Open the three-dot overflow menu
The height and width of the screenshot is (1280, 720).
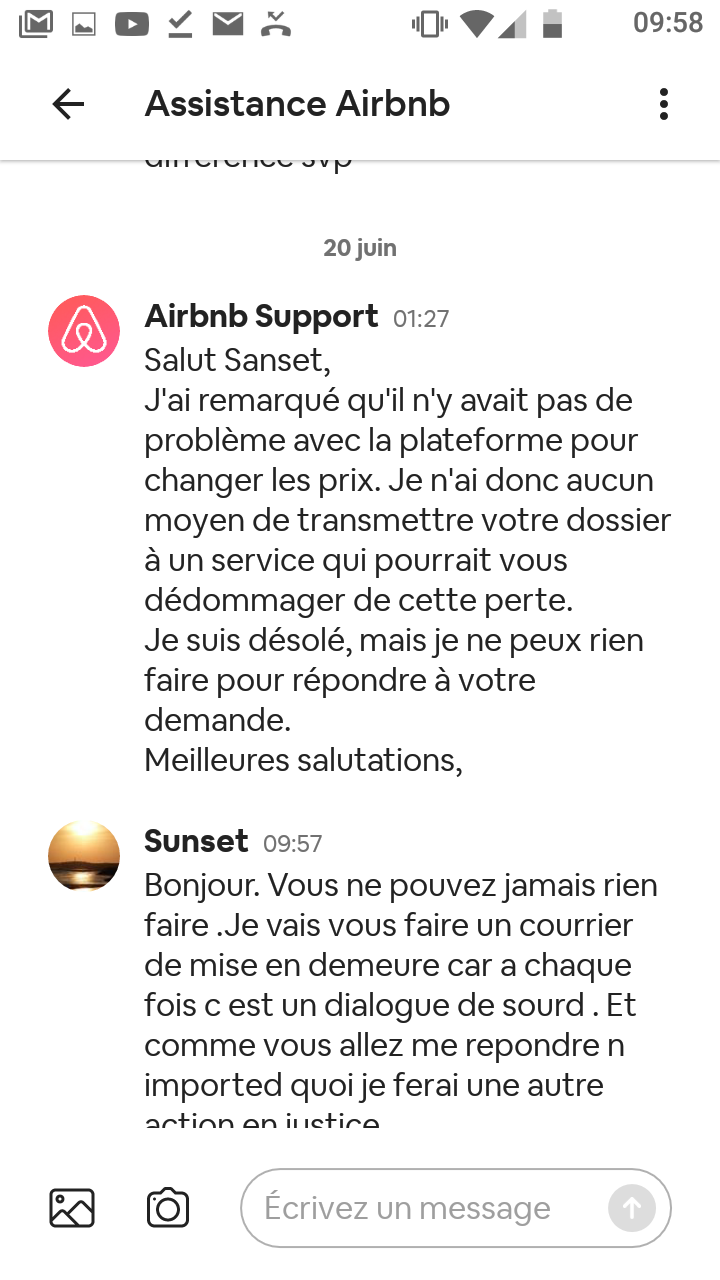pyautogui.click(x=663, y=104)
